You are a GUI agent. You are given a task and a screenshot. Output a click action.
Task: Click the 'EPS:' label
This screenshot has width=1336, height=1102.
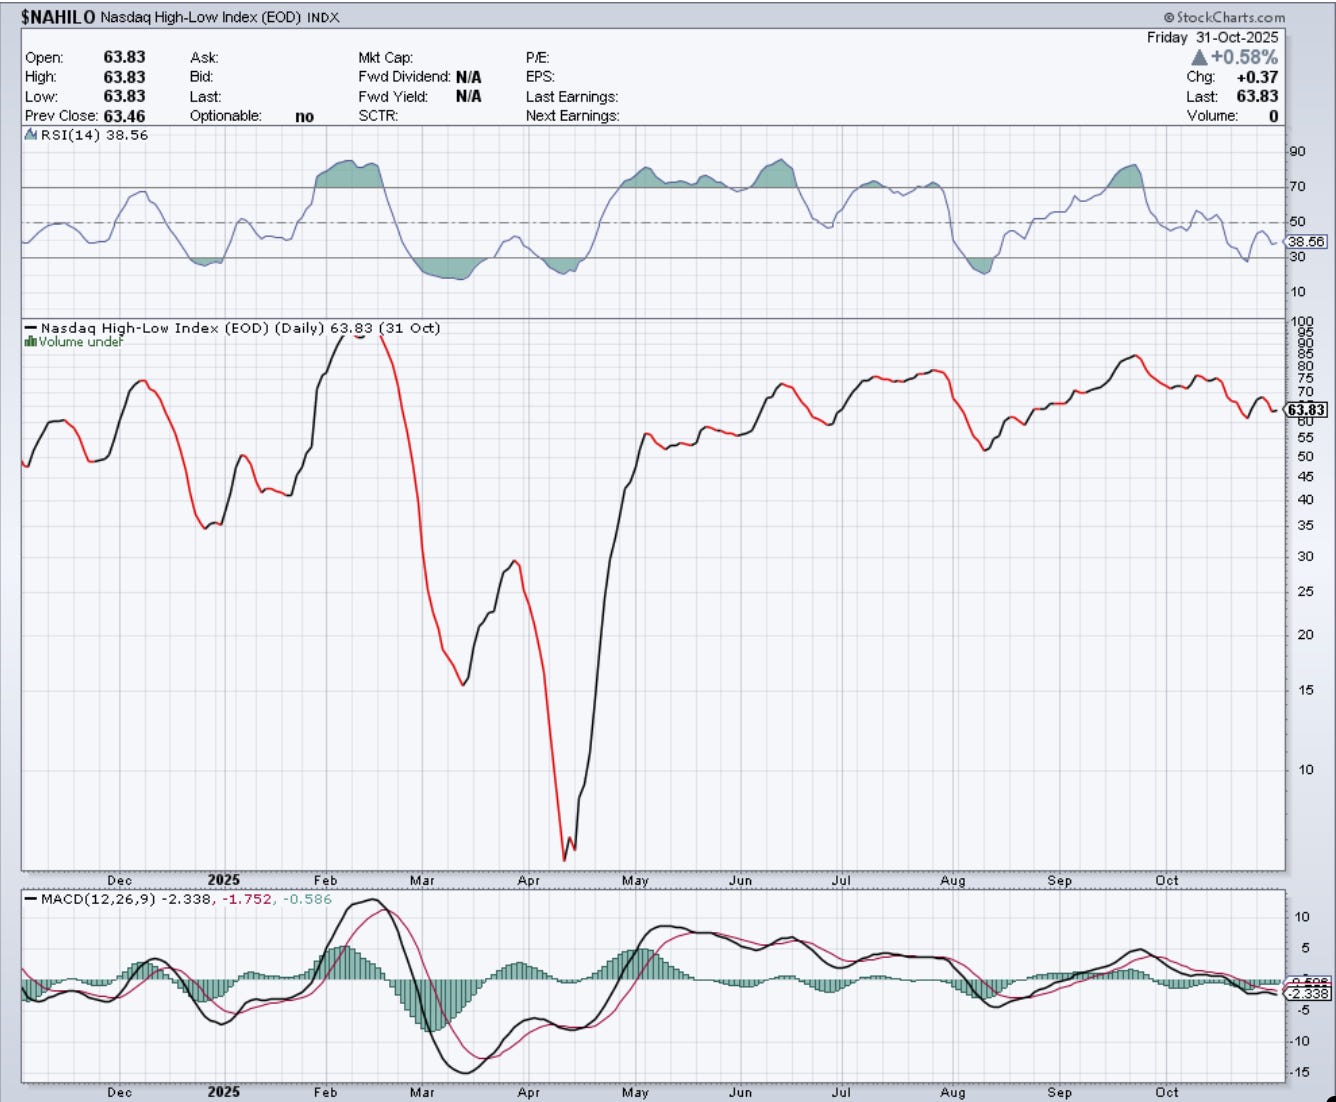pyautogui.click(x=540, y=77)
